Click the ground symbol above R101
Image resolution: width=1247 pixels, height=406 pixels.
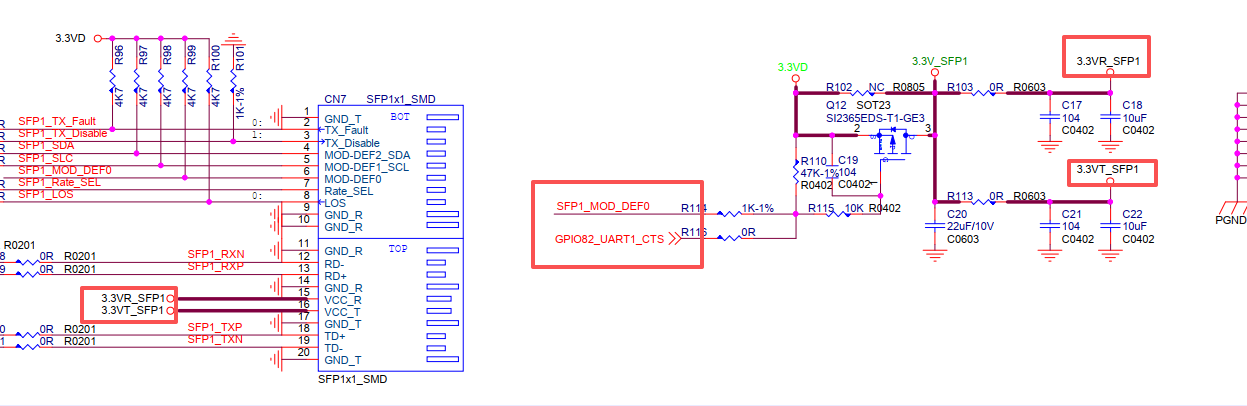click(x=234, y=42)
